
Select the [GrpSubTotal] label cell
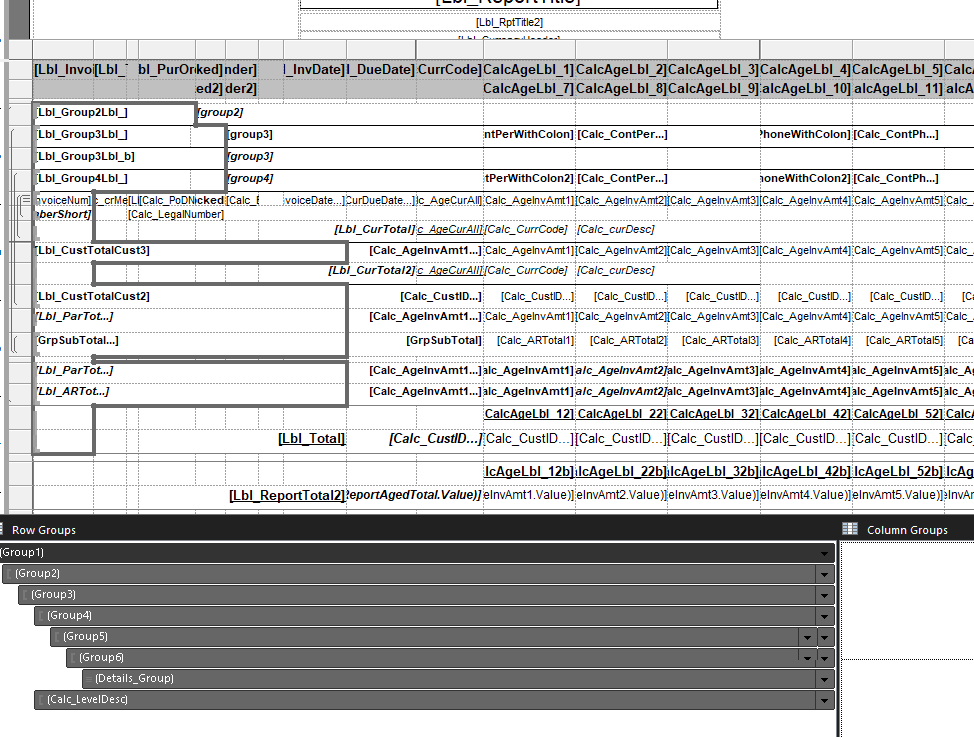[x=444, y=341]
